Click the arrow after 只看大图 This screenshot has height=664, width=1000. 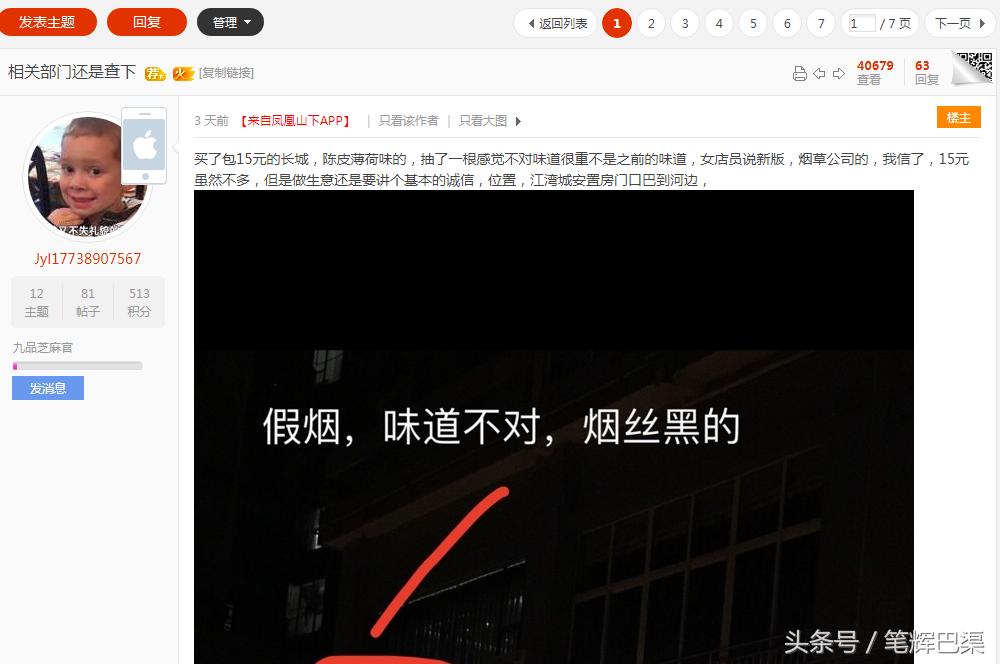(518, 120)
